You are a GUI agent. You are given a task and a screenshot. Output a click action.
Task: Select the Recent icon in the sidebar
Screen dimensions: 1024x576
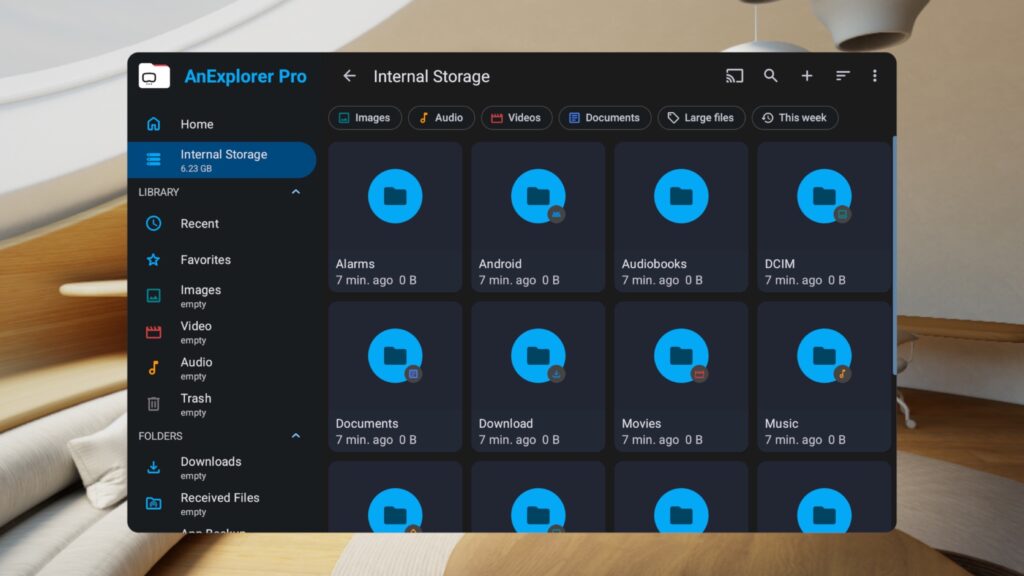[x=152, y=224]
